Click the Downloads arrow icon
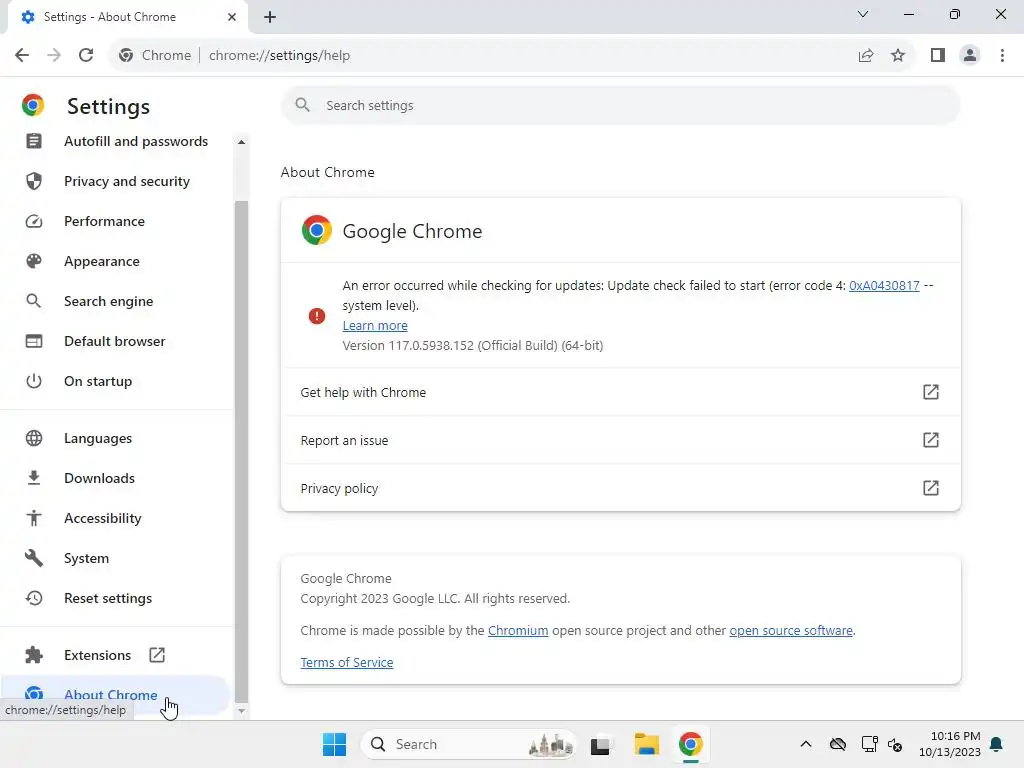The image size is (1024, 768). [34, 478]
